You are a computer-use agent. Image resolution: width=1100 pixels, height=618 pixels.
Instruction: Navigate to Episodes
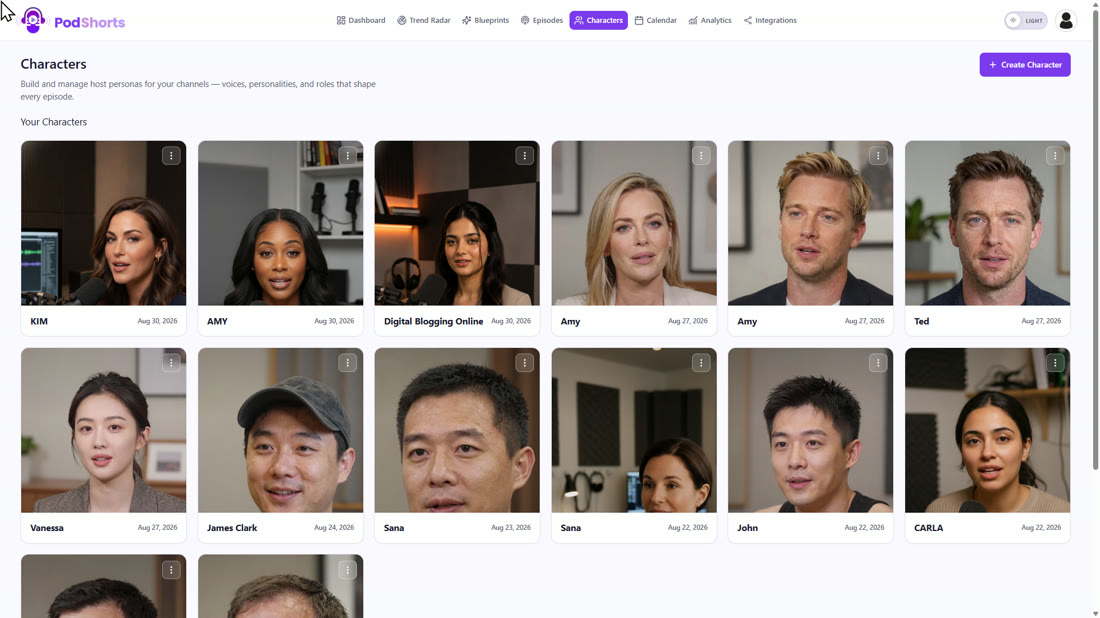point(542,20)
